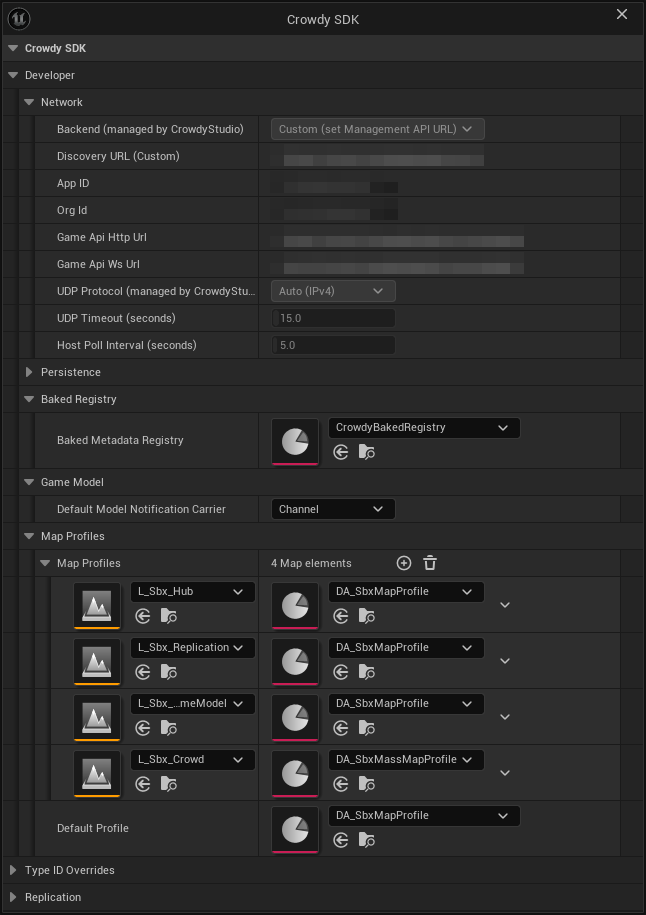The width and height of the screenshot is (646, 915).
Task: Collapse the Developer category
Action: point(13,75)
